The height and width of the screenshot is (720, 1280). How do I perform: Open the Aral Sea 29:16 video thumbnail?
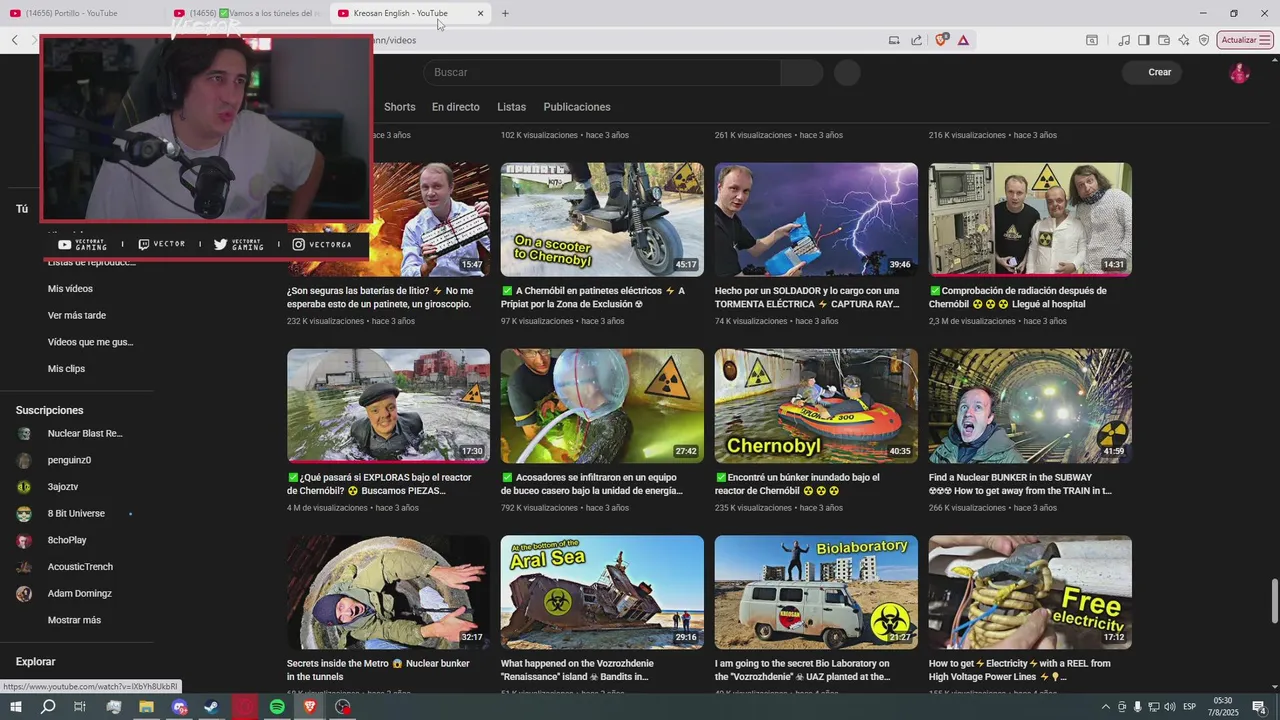(x=602, y=592)
